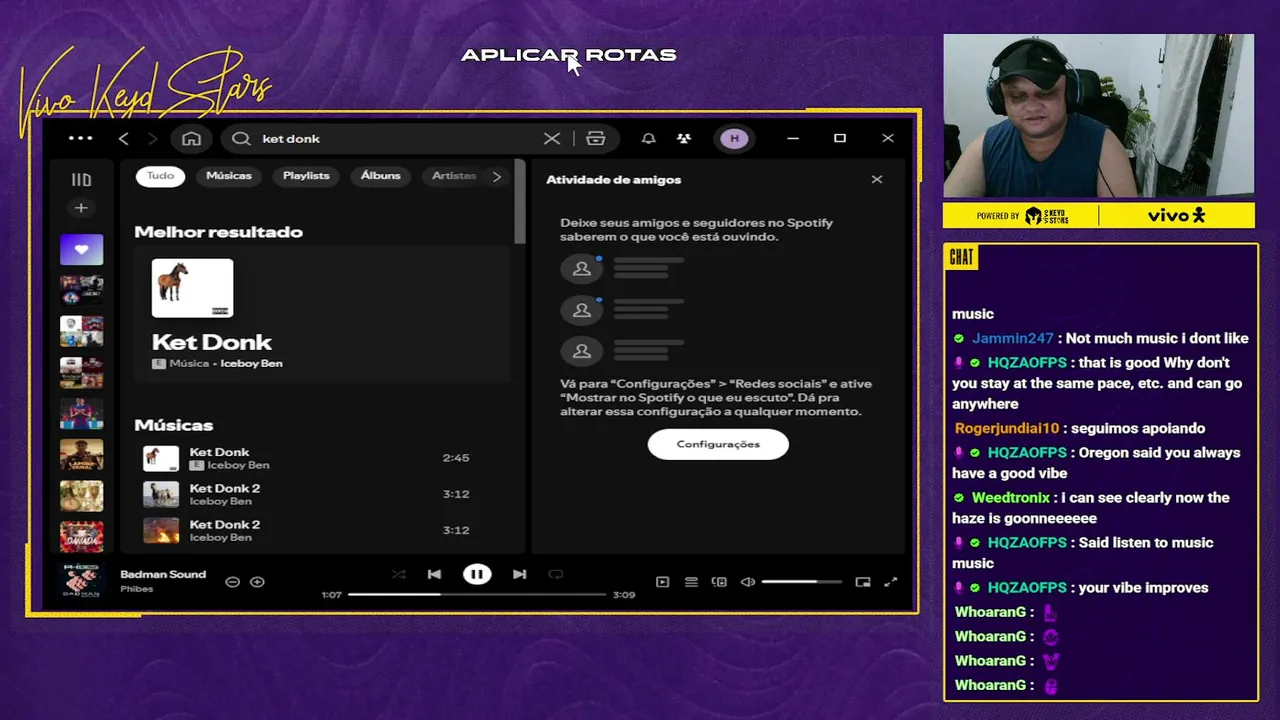This screenshot has width=1280, height=720.
Task: Close the Atividade de amigos panel
Action: click(x=877, y=180)
